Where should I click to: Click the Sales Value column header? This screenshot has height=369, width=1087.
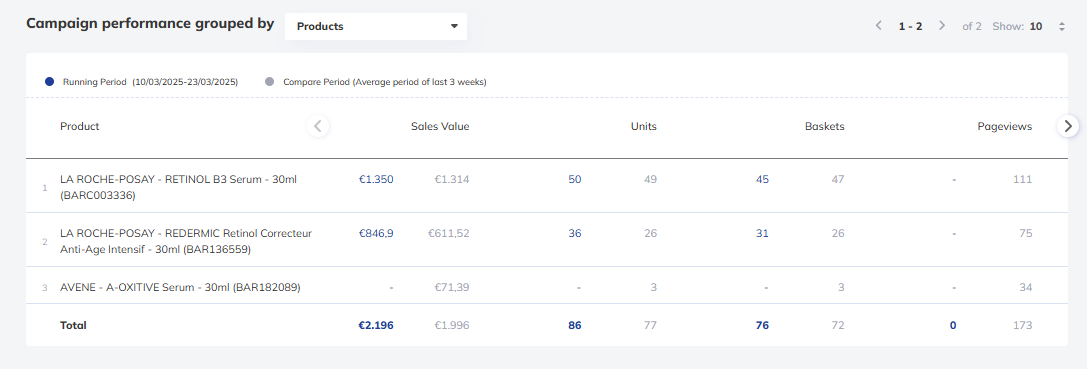[x=440, y=126]
